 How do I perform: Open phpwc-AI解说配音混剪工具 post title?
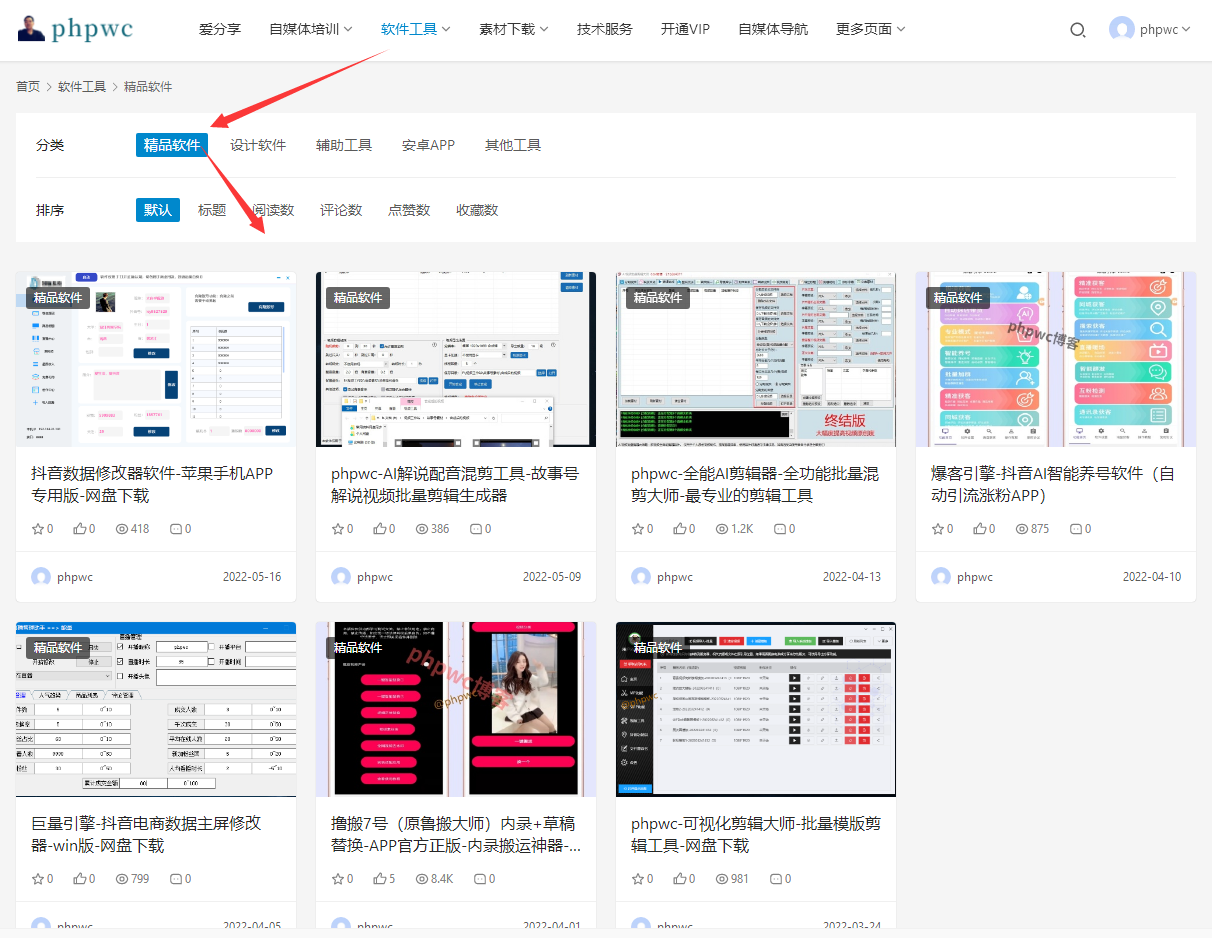click(x=455, y=484)
